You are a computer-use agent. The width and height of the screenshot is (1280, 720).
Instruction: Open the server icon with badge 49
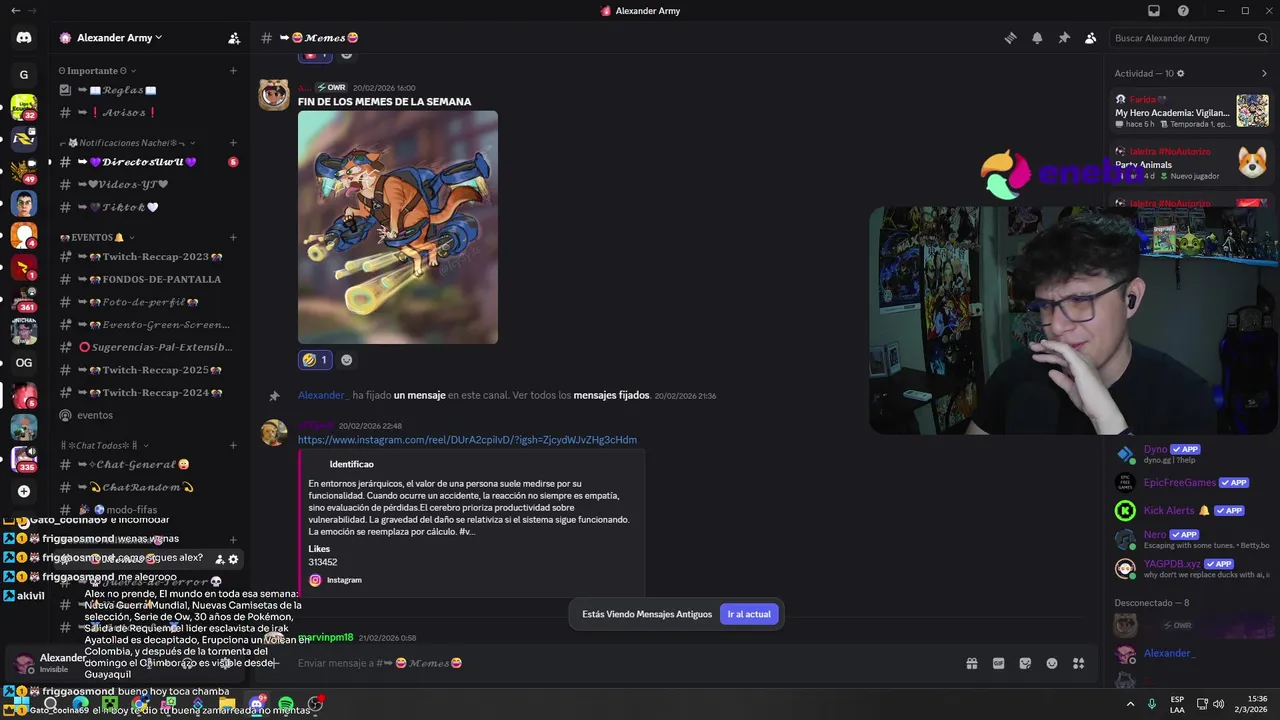(x=24, y=172)
